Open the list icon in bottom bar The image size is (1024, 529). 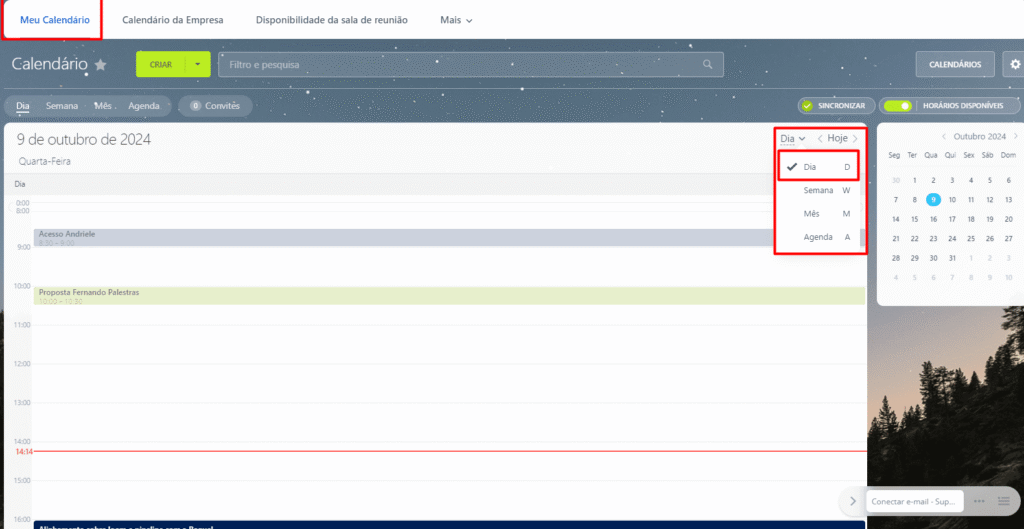(1003, 501)
